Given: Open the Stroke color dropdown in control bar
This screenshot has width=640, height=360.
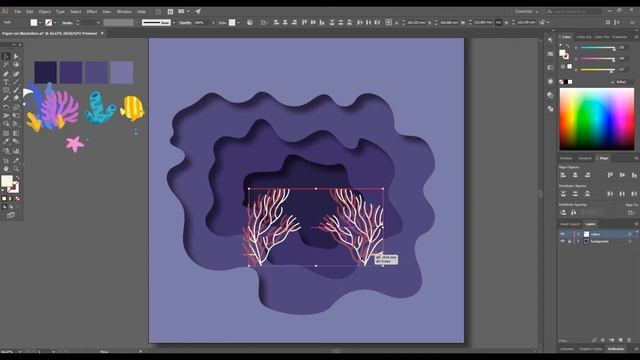Looking at the screenshot, I should 55,23.
